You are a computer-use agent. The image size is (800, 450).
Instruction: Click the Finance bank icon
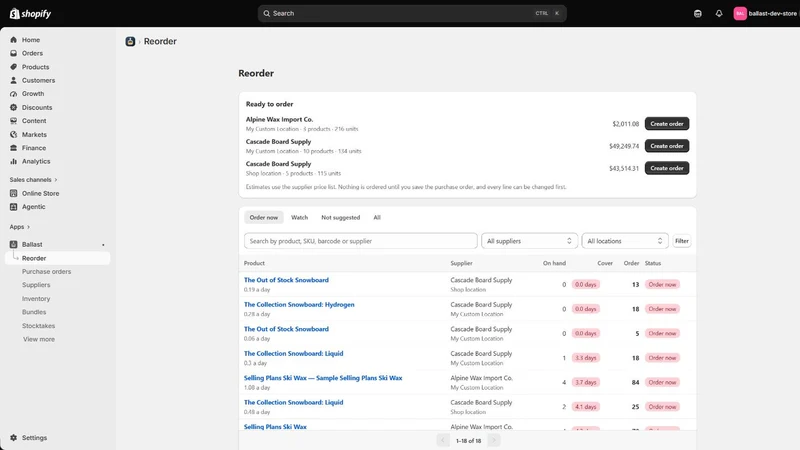14,148
